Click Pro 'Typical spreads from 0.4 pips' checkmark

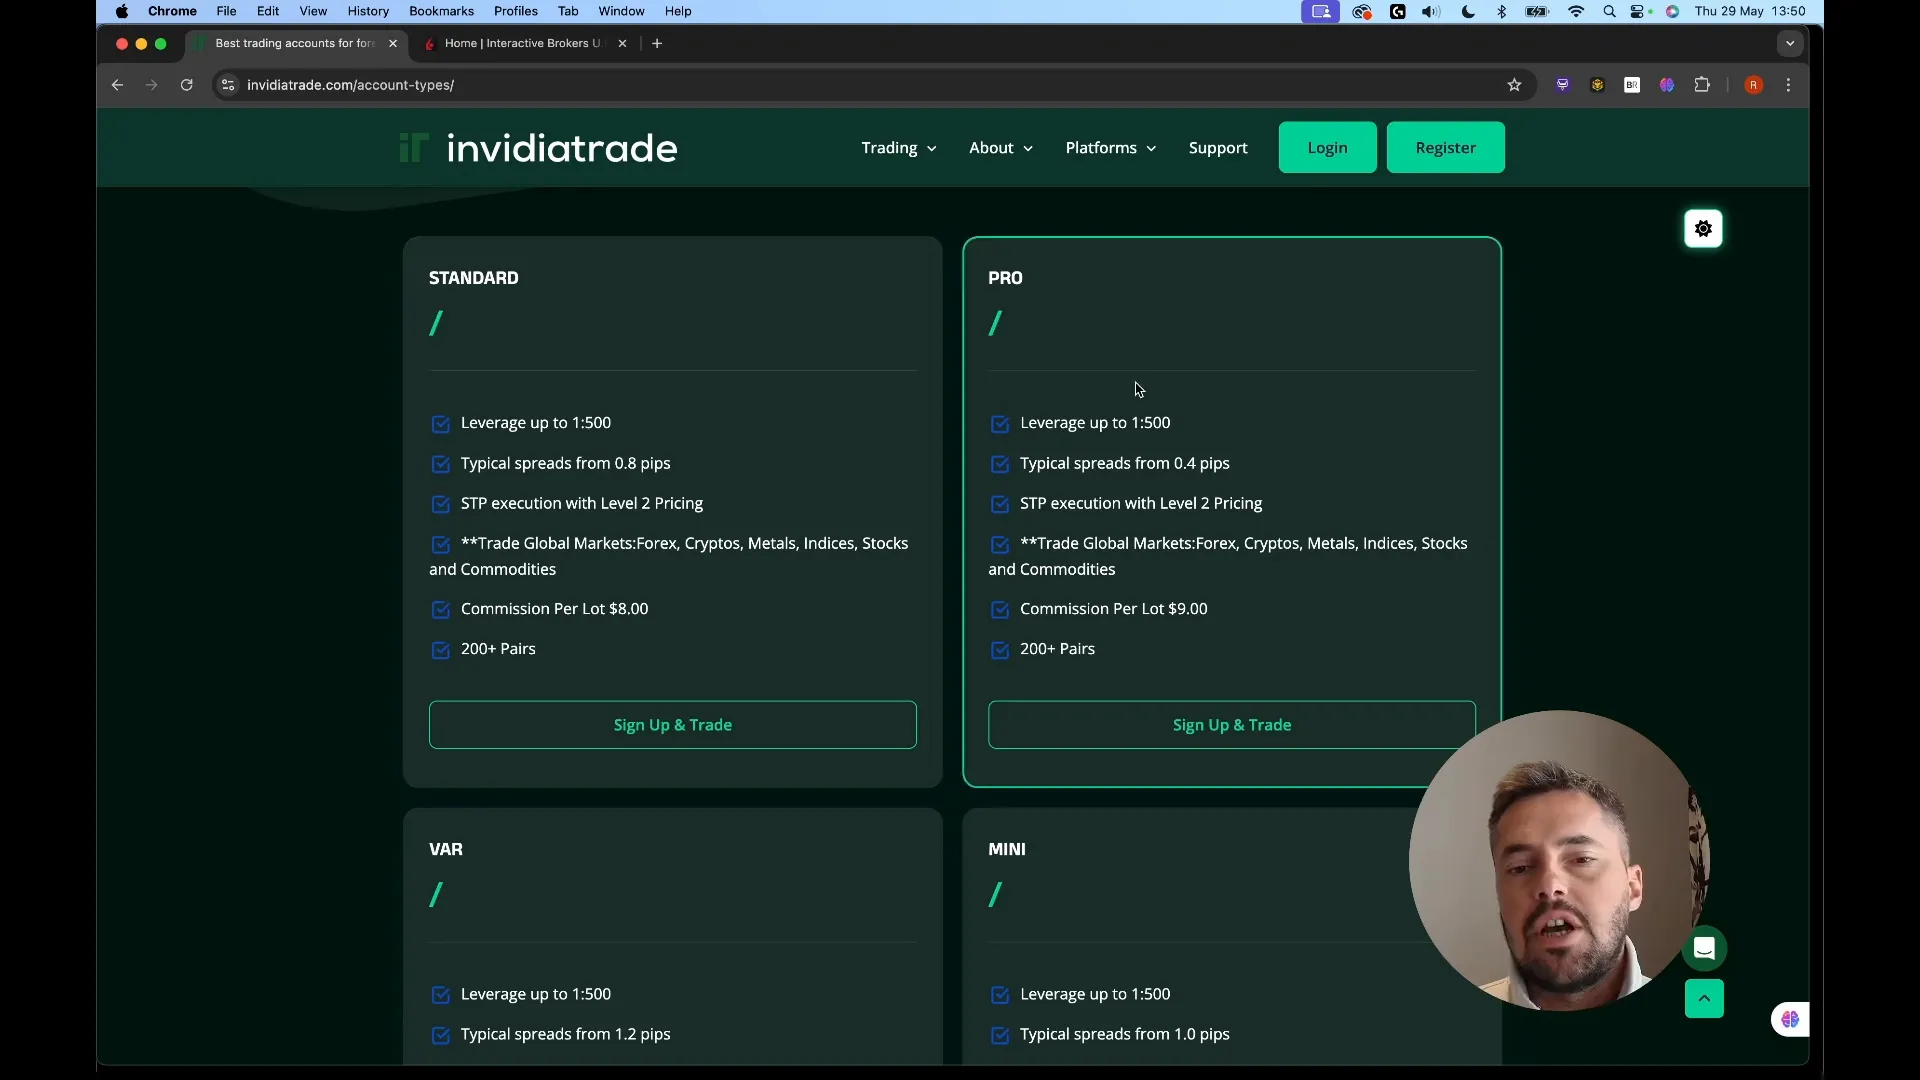point(999,464)
